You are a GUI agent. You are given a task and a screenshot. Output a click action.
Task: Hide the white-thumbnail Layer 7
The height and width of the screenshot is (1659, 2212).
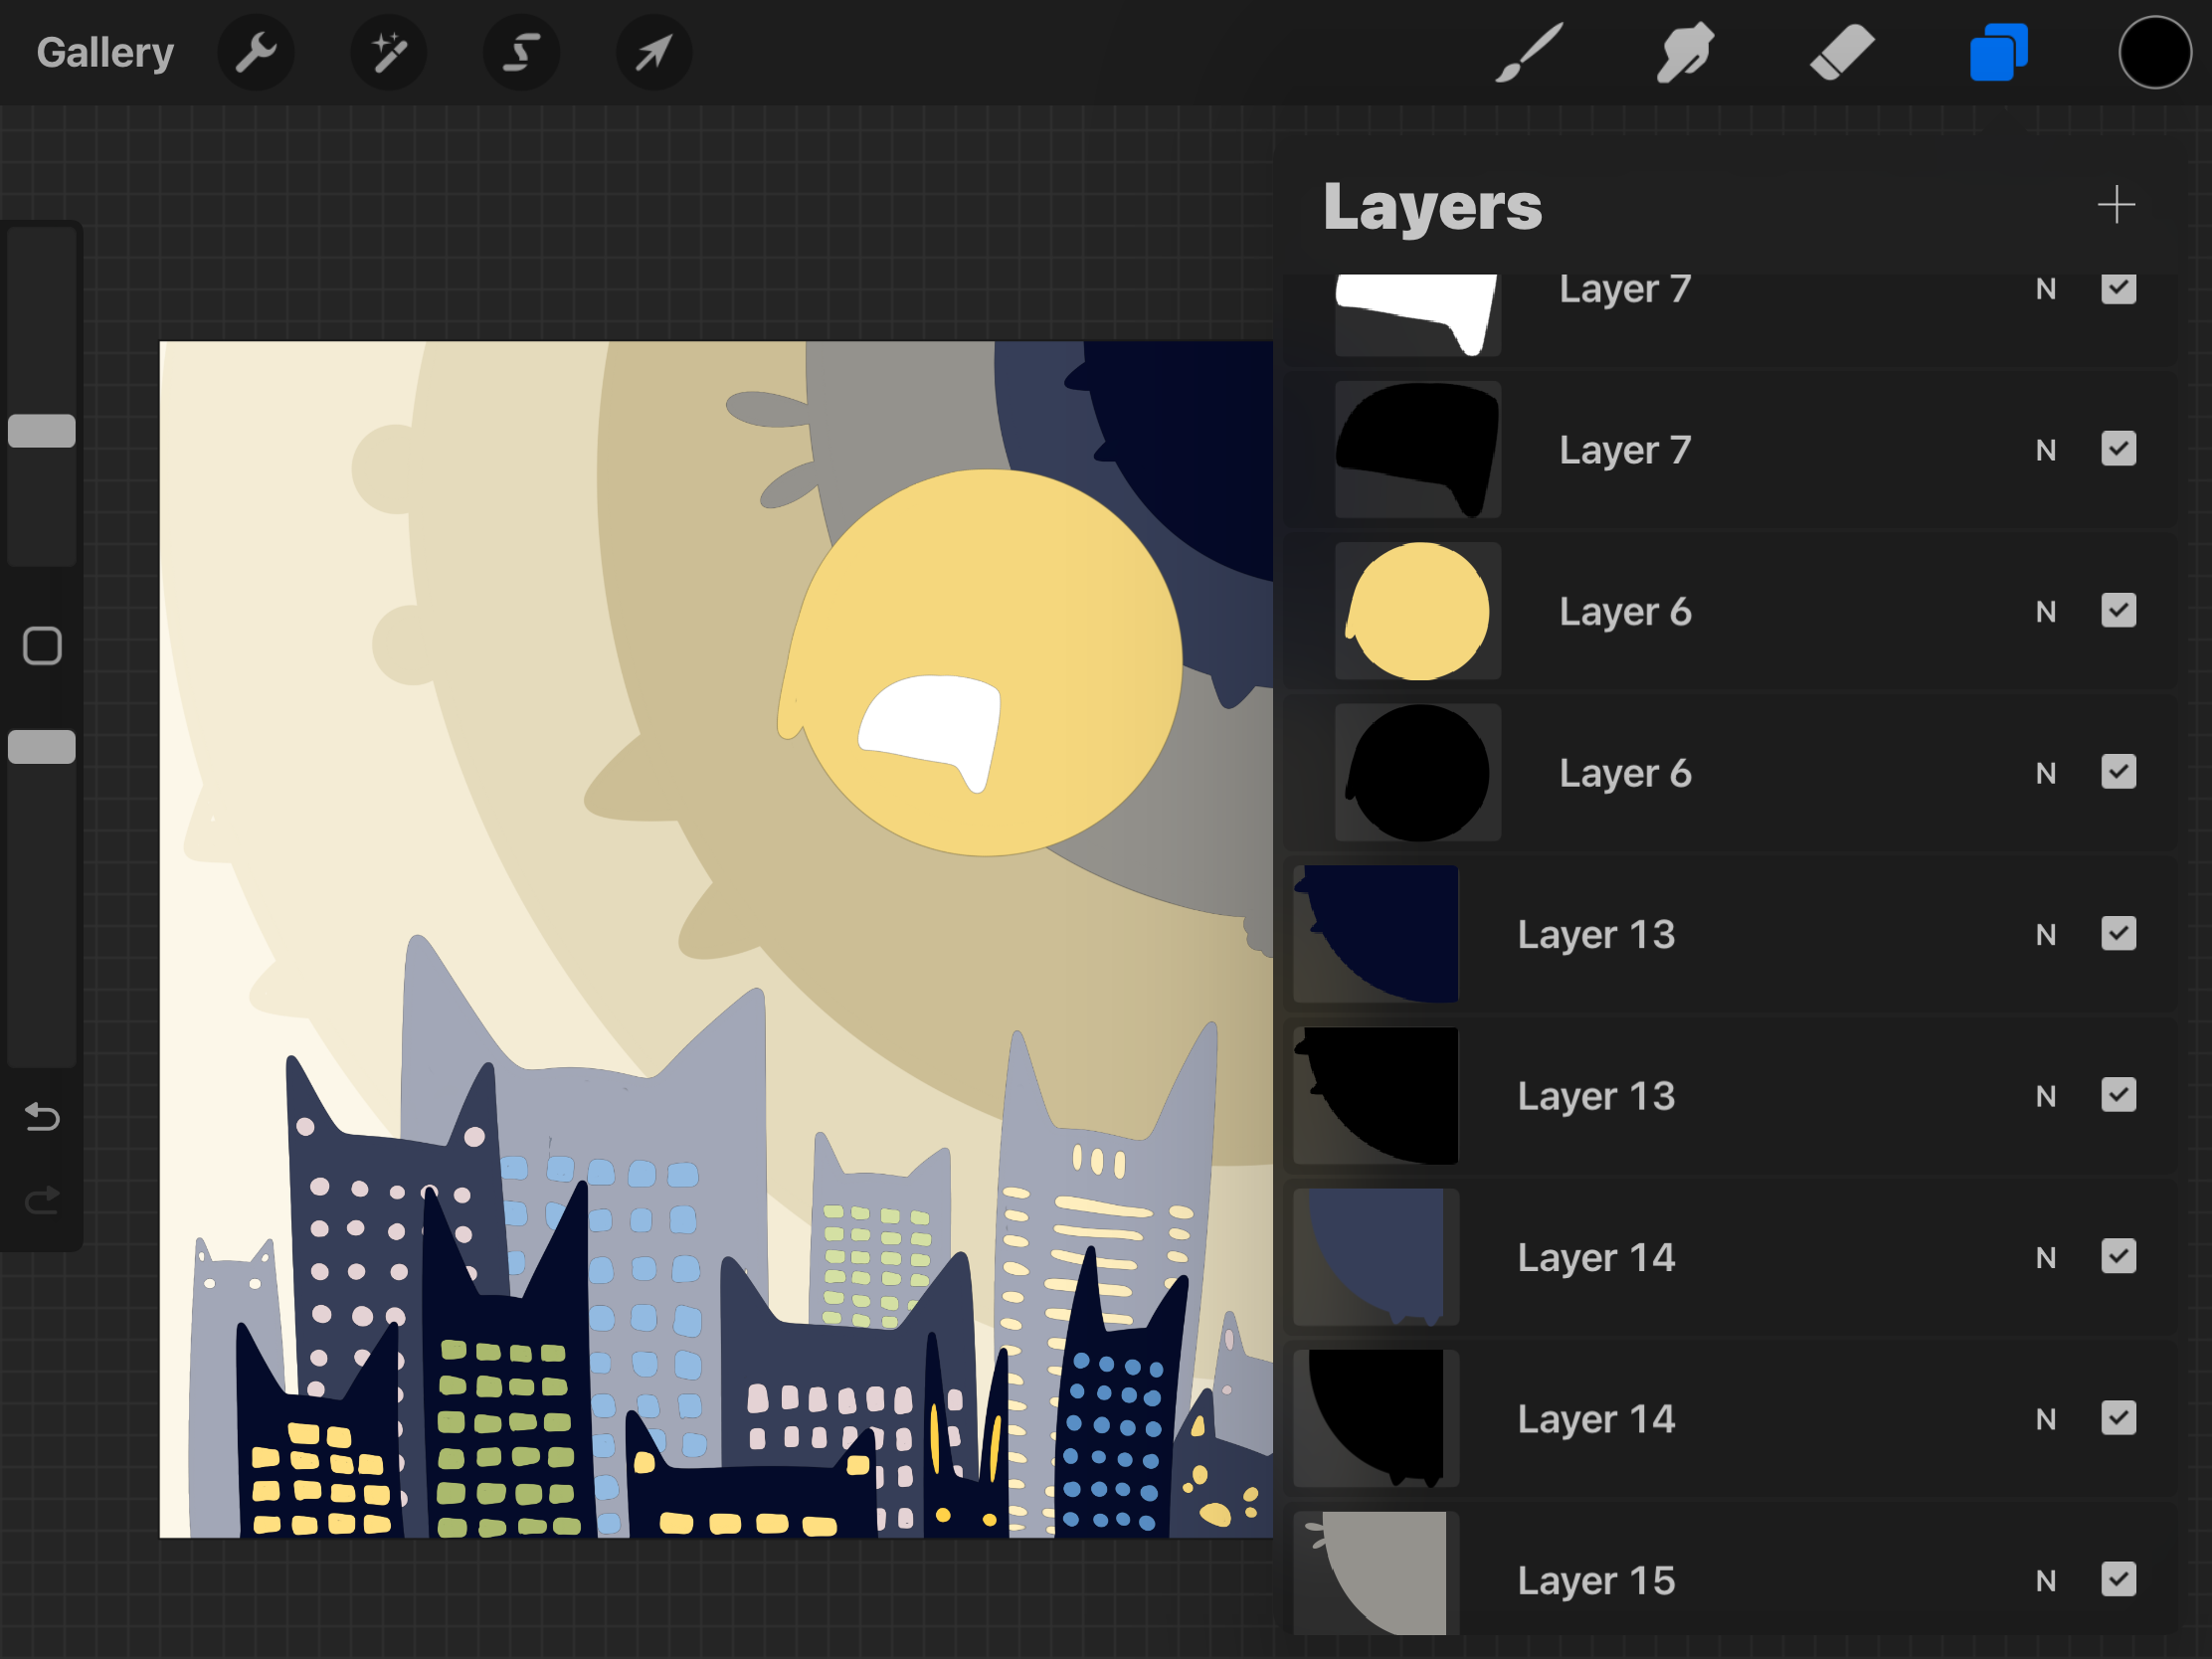2118,288
